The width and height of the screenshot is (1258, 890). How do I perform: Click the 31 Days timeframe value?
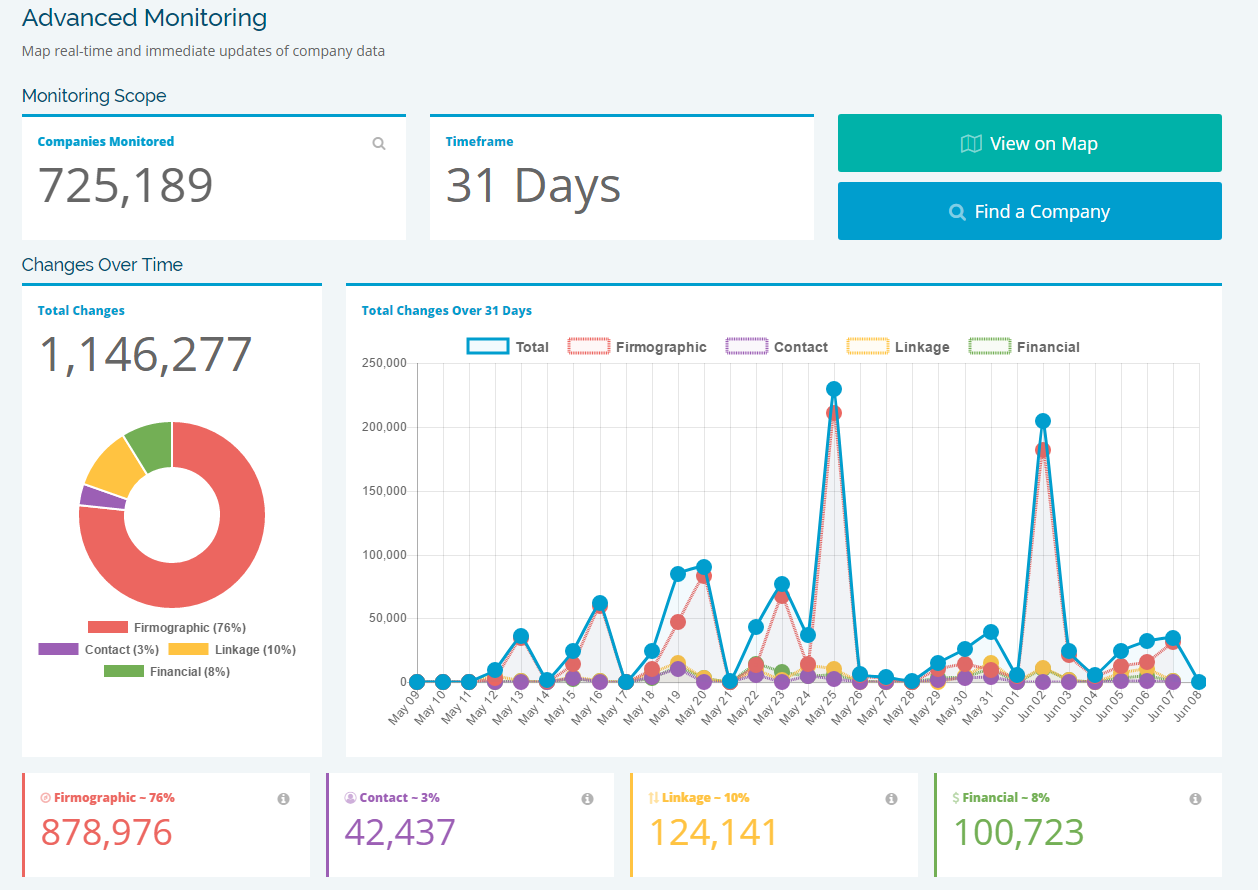tap(533, 186)
